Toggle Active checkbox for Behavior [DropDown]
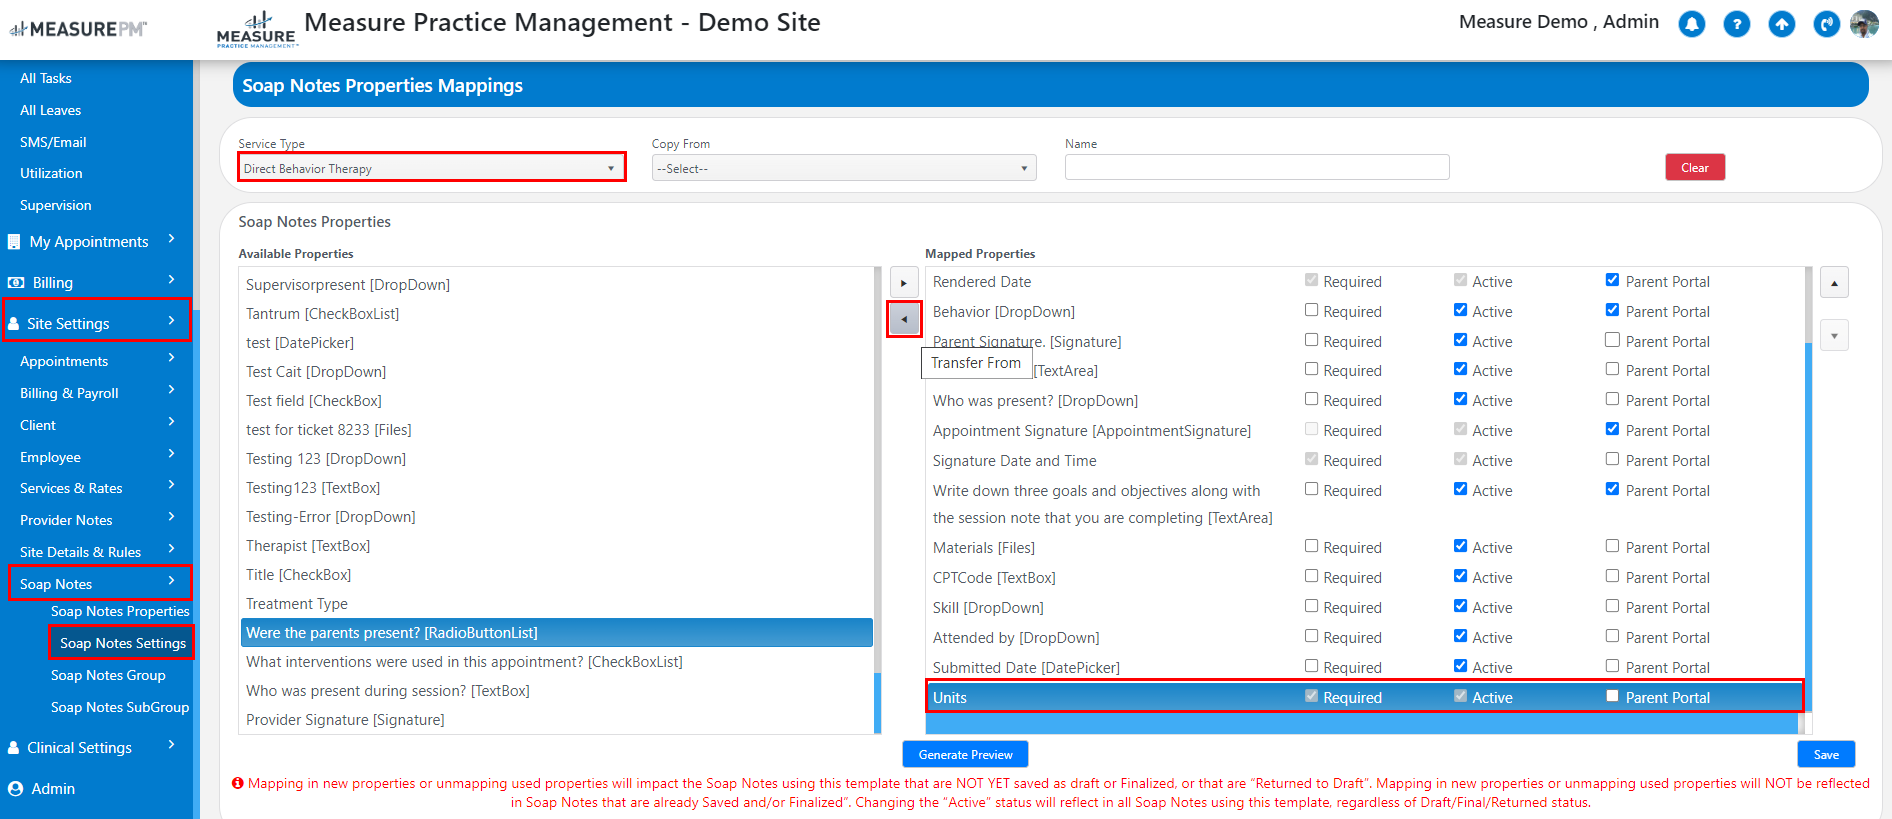 pos(1460,310)
